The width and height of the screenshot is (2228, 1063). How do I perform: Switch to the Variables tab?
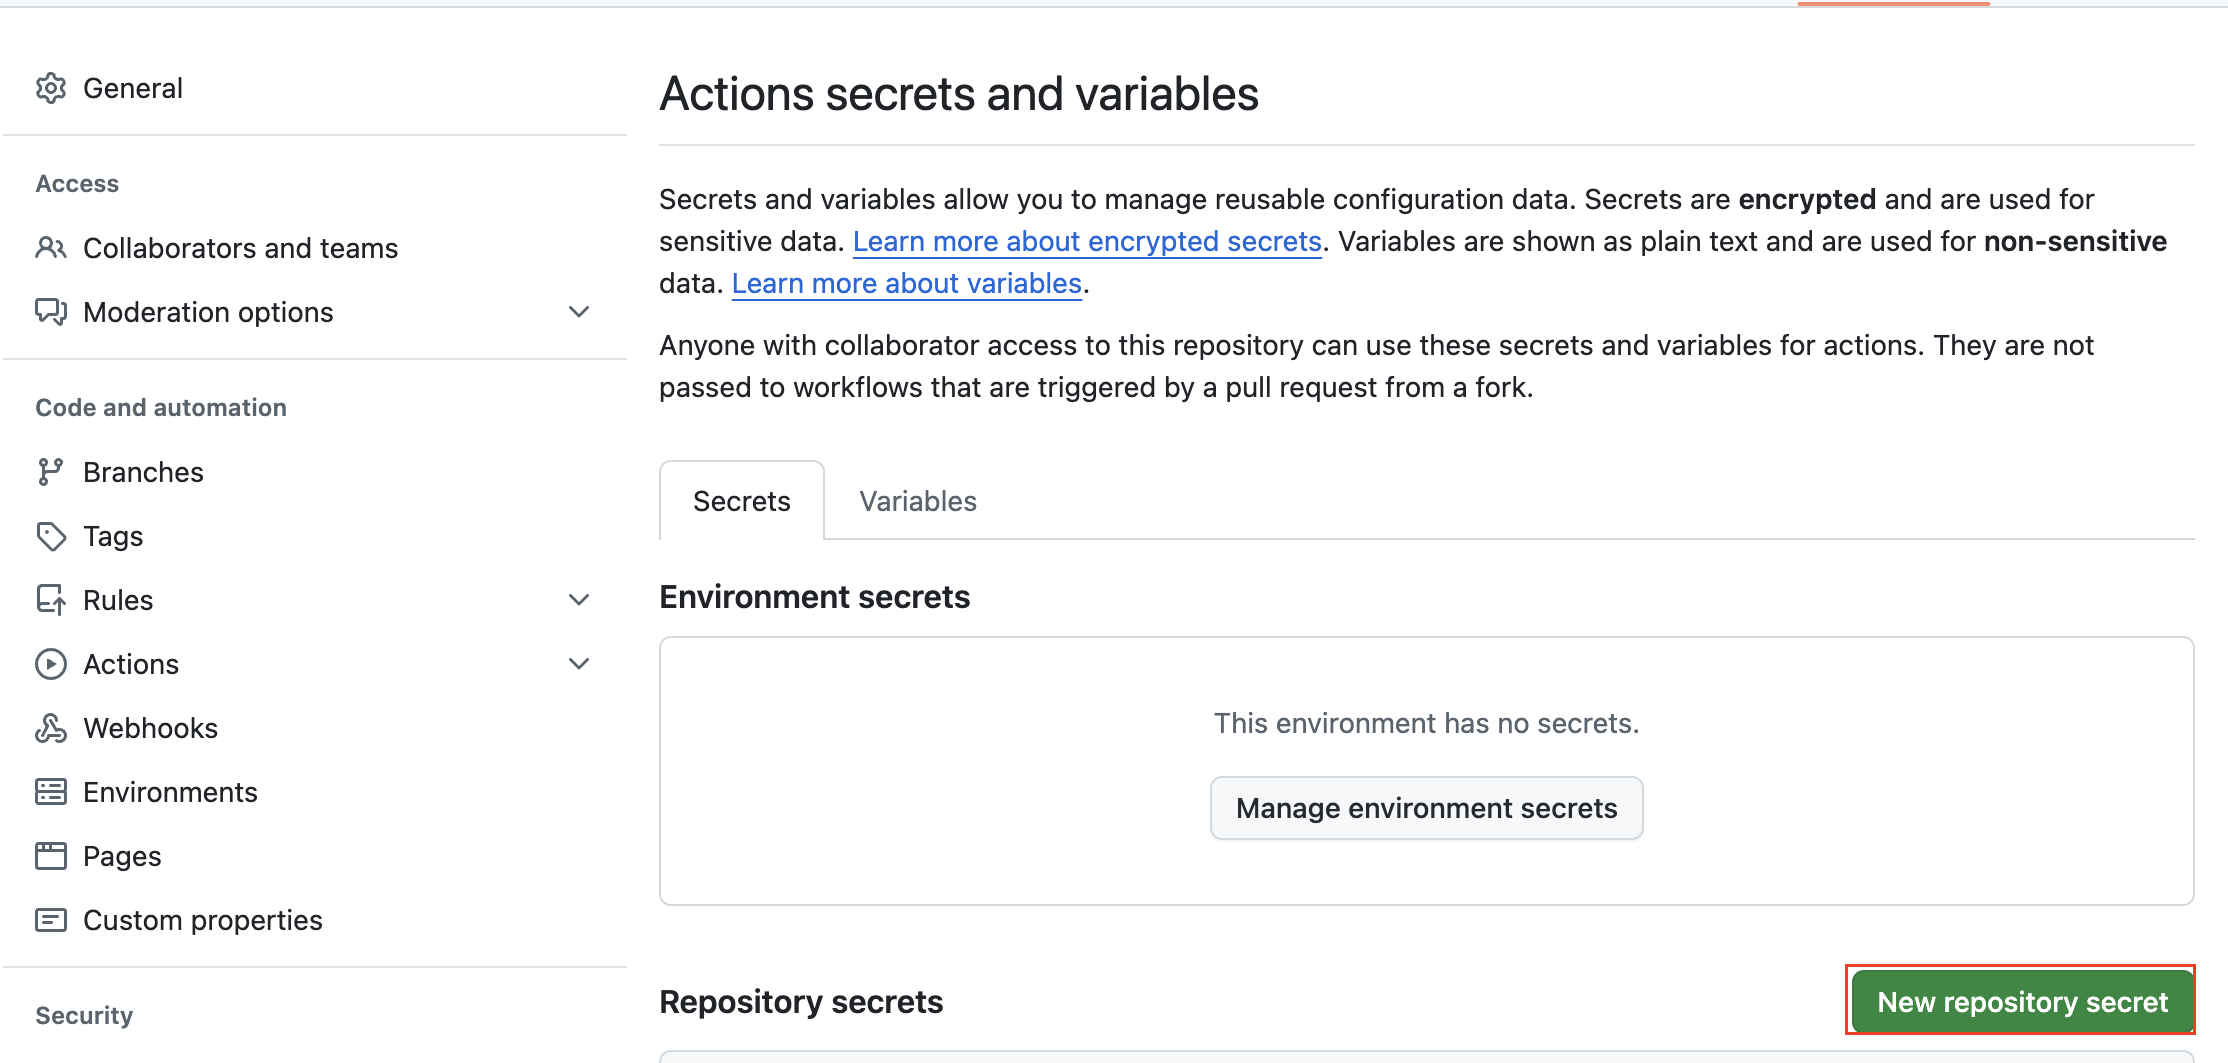pos(917,501)
